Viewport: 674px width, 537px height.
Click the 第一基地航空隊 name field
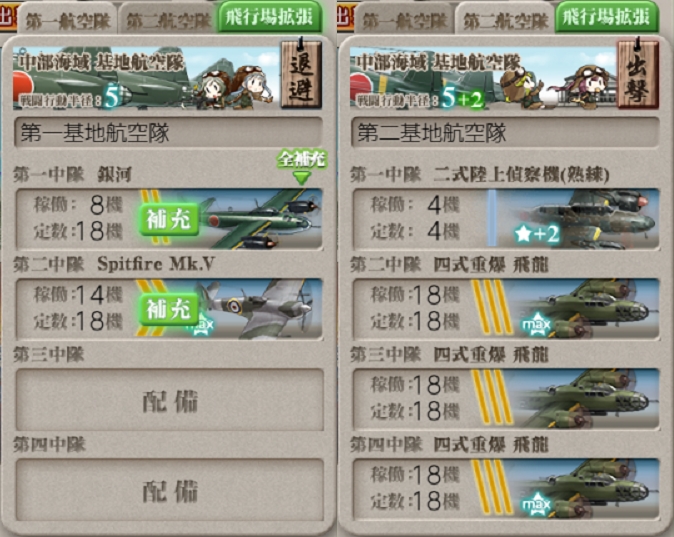pyautogui.click(x=168, y=132)
